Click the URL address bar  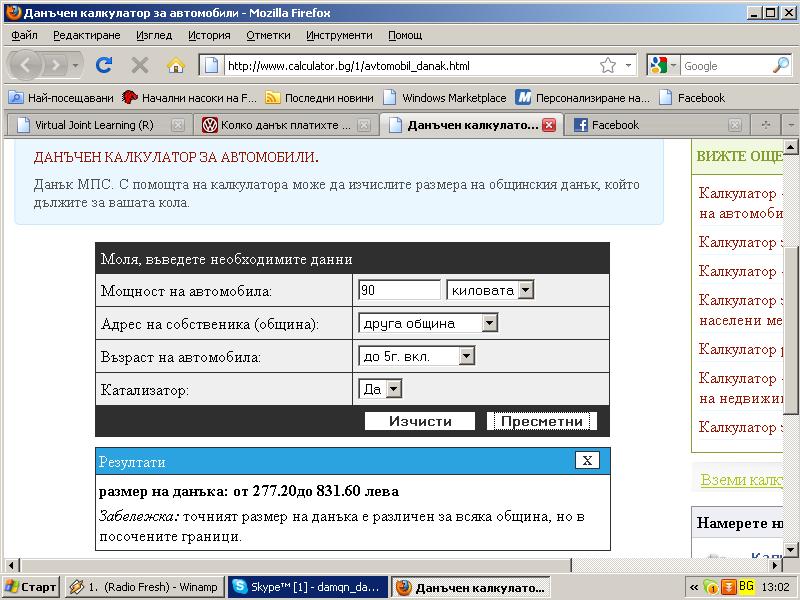410,66
